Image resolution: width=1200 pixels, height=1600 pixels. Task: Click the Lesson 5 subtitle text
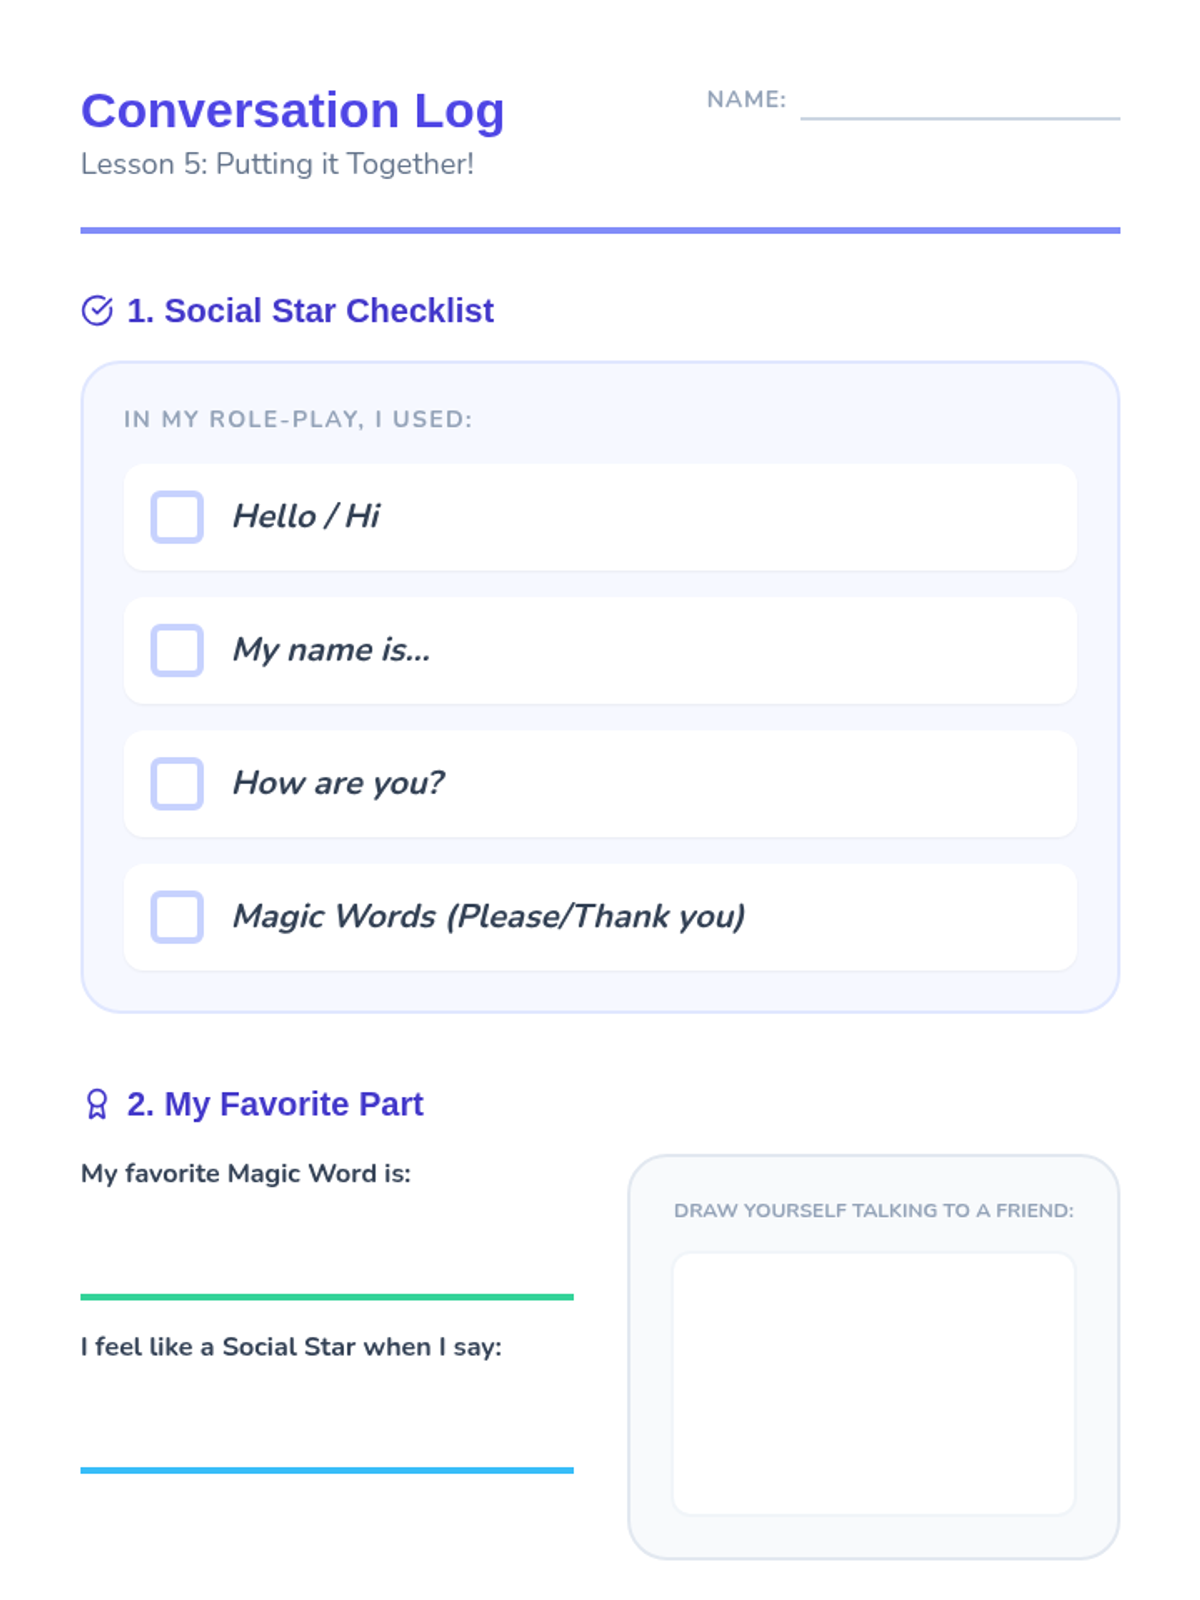[x=277, y=164]
